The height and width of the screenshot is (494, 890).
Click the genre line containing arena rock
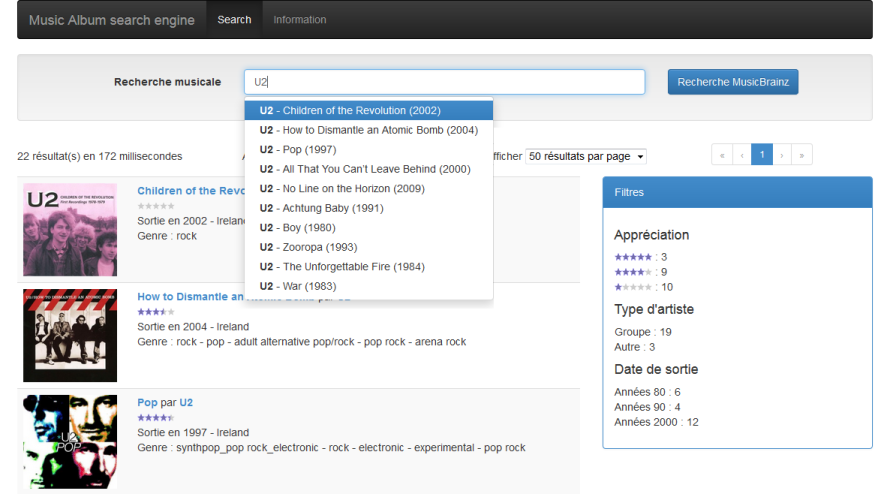[301, 342]
